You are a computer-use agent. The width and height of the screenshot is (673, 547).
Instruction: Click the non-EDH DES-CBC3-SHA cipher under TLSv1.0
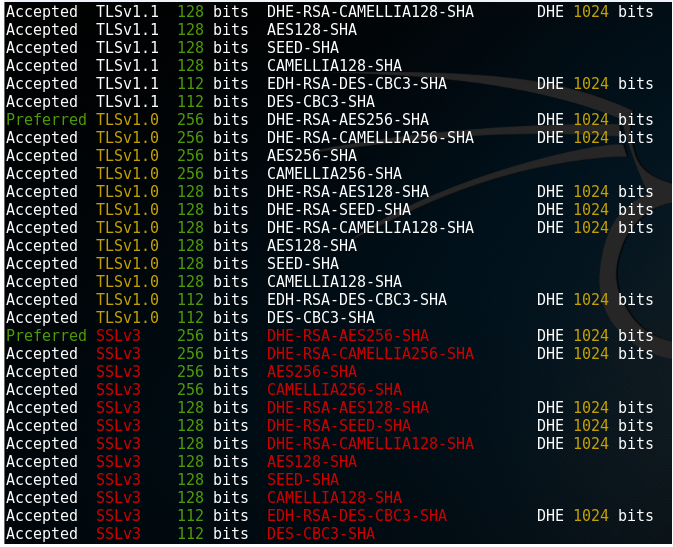[x=321, y=318]
